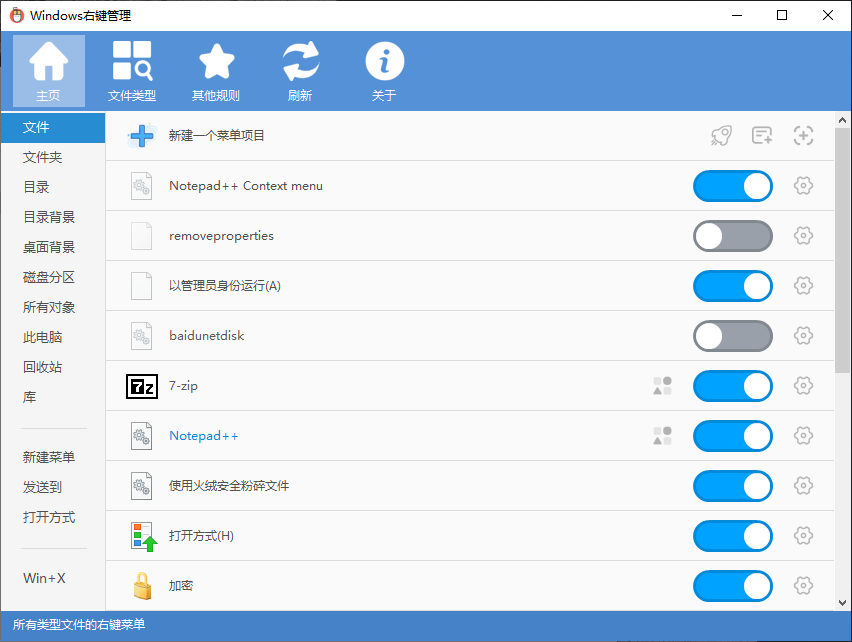The image size is (852, 642).
Task: Click the file icon beside Notepad++ Context menu
Action: [141, 186]
